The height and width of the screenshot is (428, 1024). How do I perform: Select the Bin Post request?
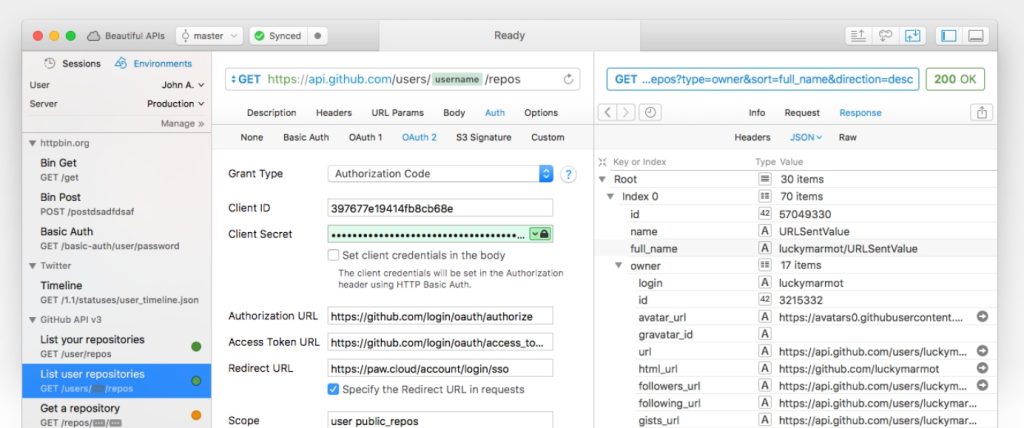(x=116, y=204)
